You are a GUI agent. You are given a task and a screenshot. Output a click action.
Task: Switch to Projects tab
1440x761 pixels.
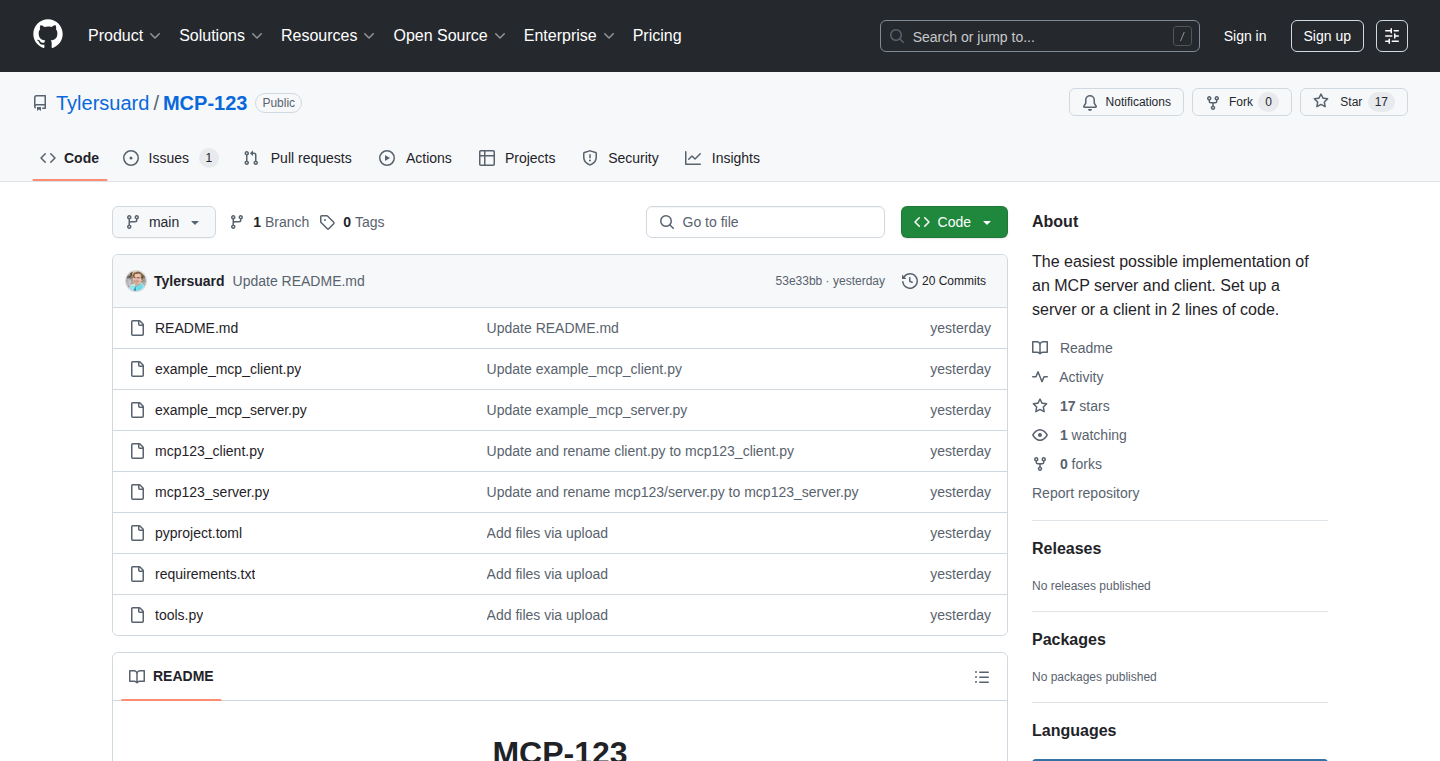pos(517,158)
